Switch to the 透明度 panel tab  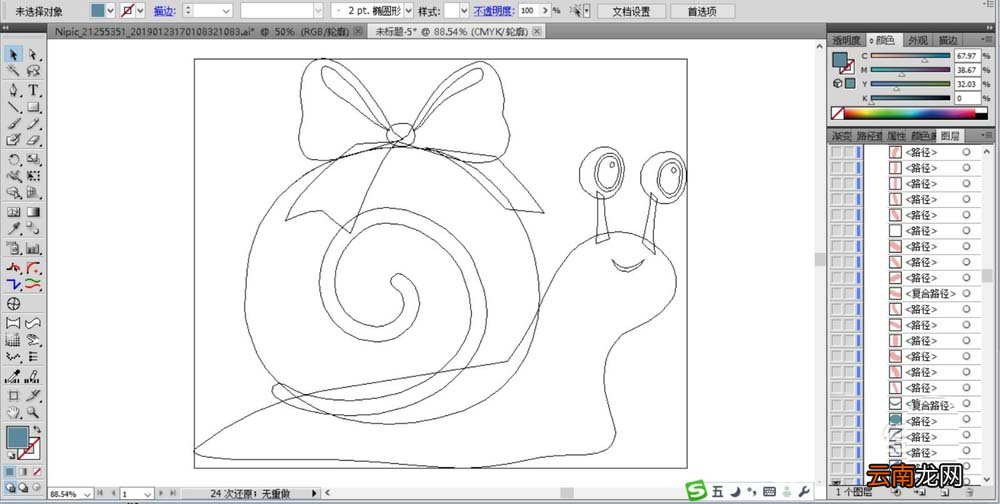846,40
